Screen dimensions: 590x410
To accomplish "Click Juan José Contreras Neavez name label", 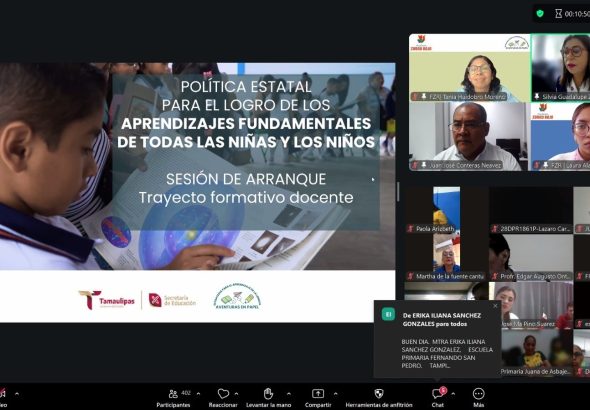I will [x=465, y=165].
